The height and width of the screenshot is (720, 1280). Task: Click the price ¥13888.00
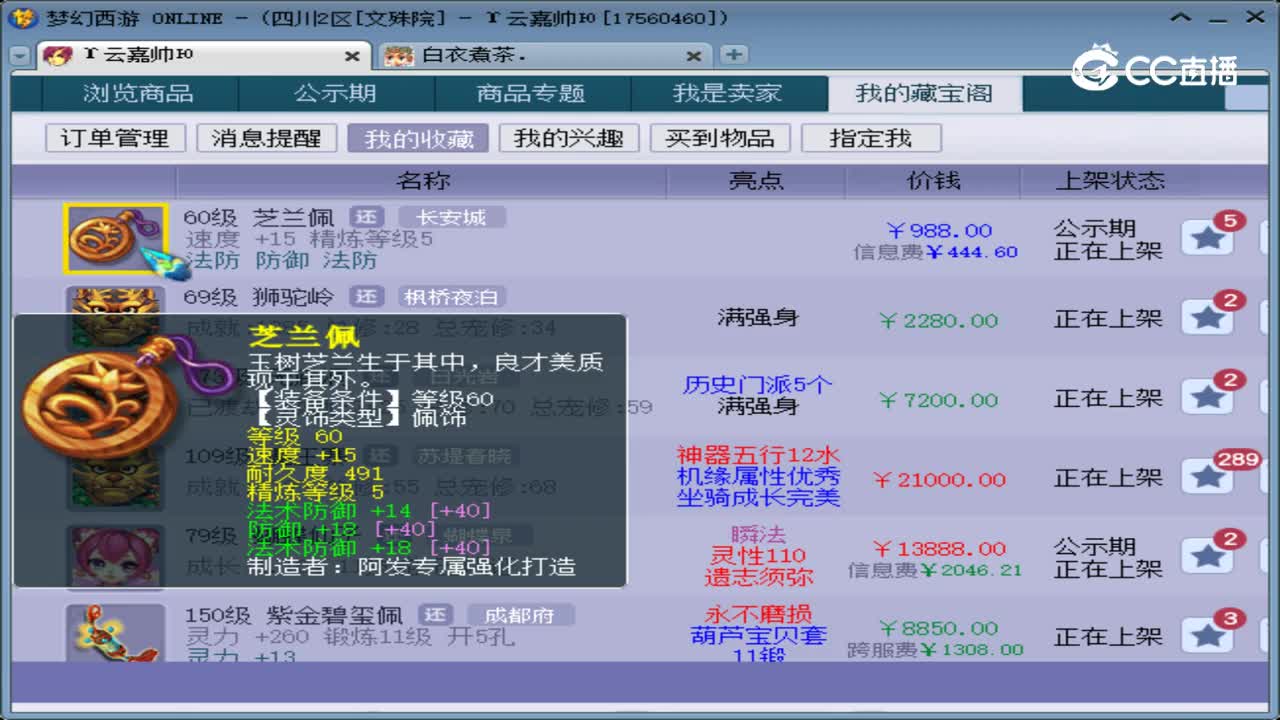[x=939, y=549]
